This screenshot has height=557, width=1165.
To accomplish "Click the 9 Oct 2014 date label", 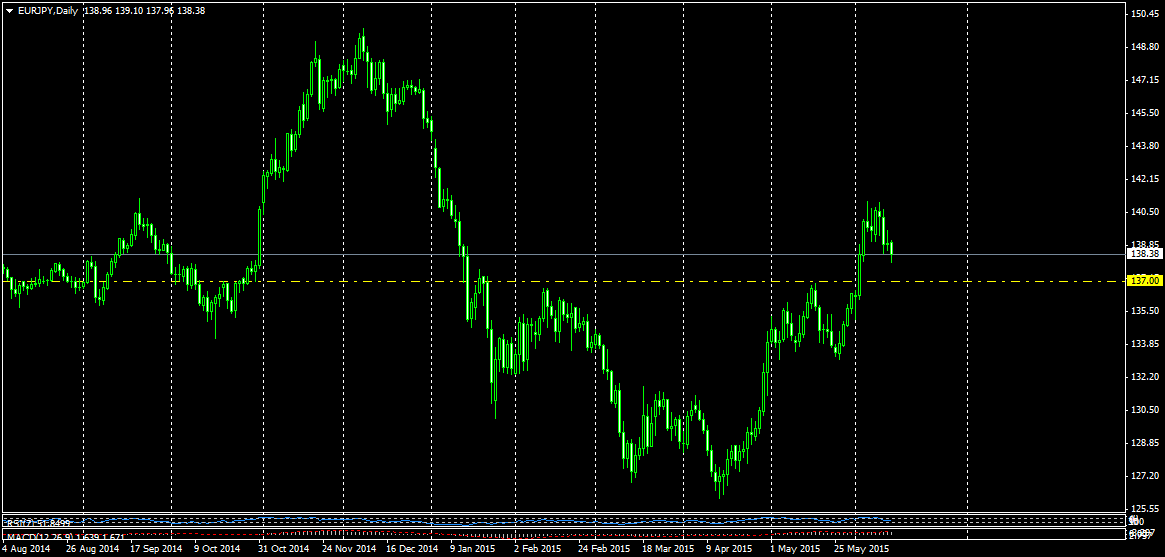I will click(217, 550).
